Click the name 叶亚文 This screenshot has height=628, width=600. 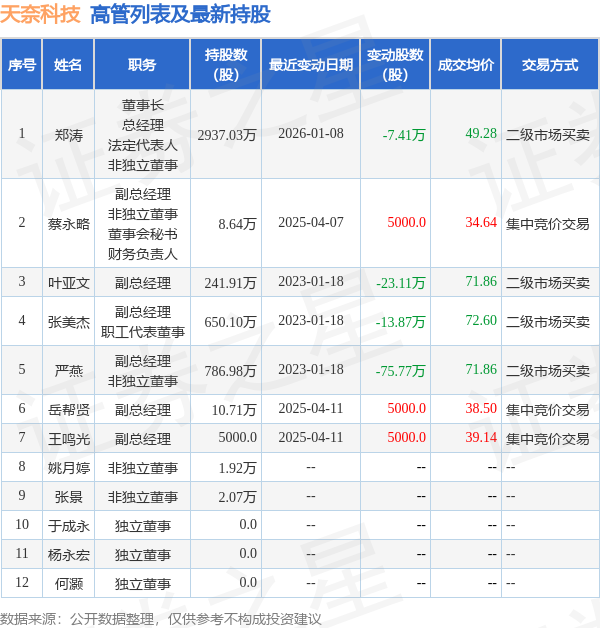[68, 283]
